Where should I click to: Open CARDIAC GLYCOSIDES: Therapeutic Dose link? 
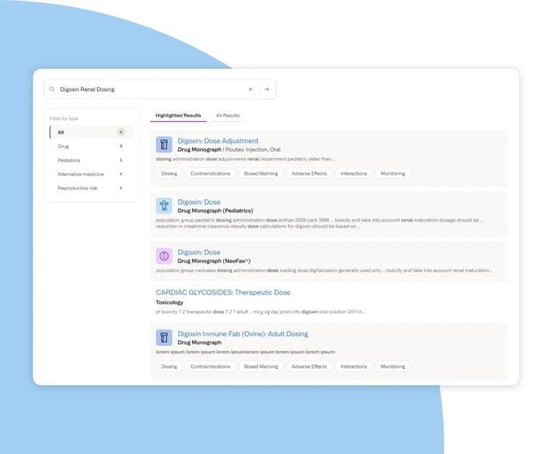223,292
